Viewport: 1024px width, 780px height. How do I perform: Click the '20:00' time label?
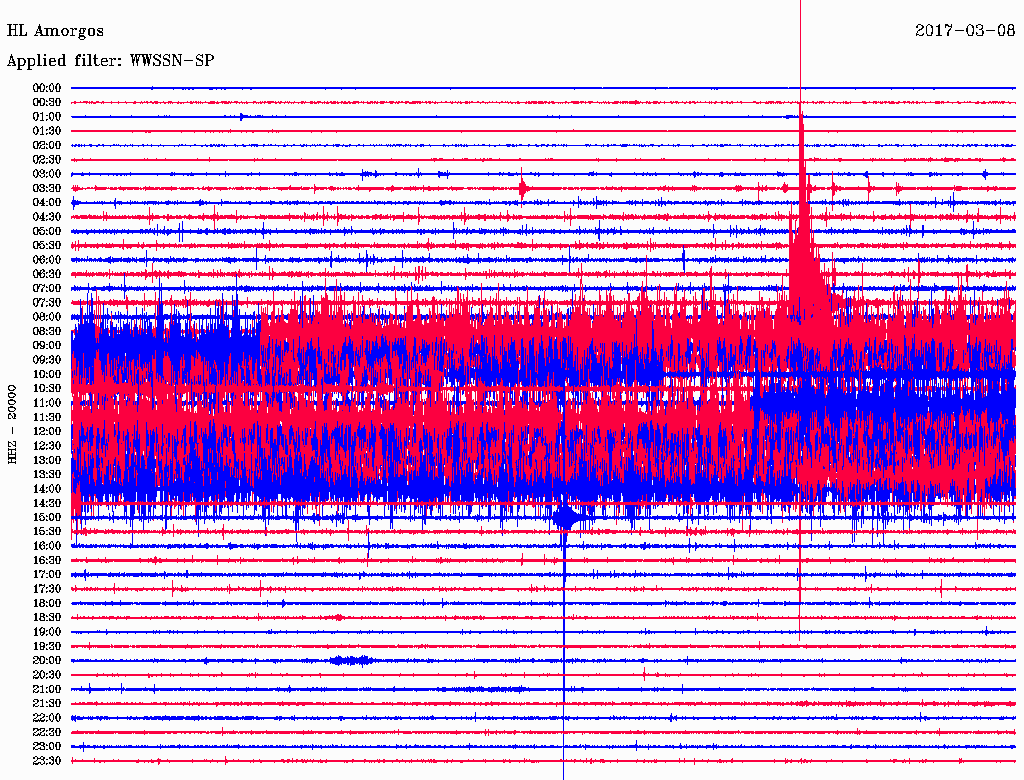coord(47,660)
